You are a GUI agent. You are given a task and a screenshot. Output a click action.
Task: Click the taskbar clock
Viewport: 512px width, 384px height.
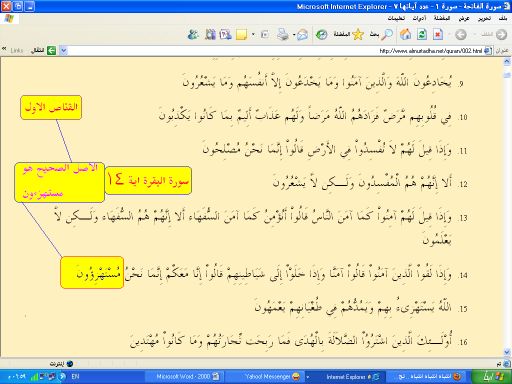click(17, 377)
